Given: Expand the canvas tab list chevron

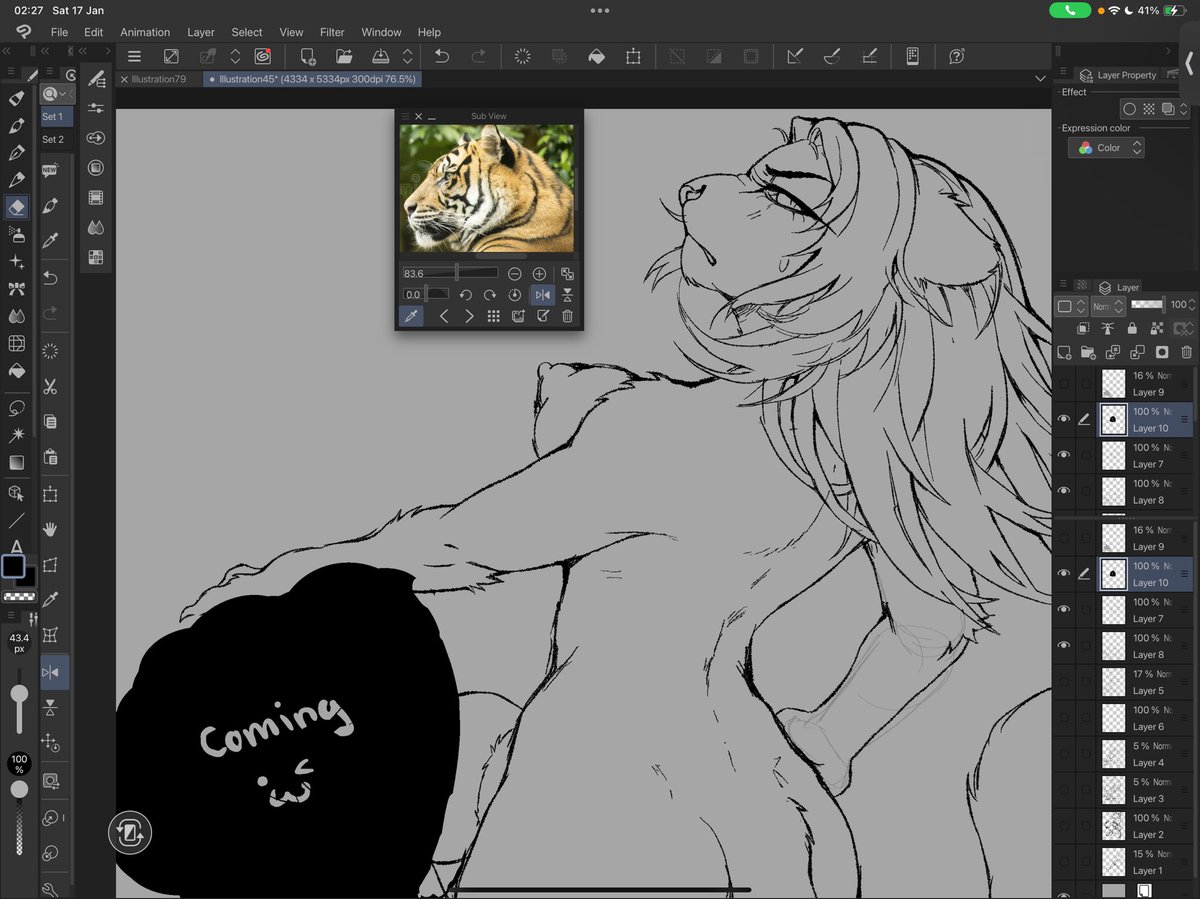Looking at the screenshot, I should coord(1040,77).
